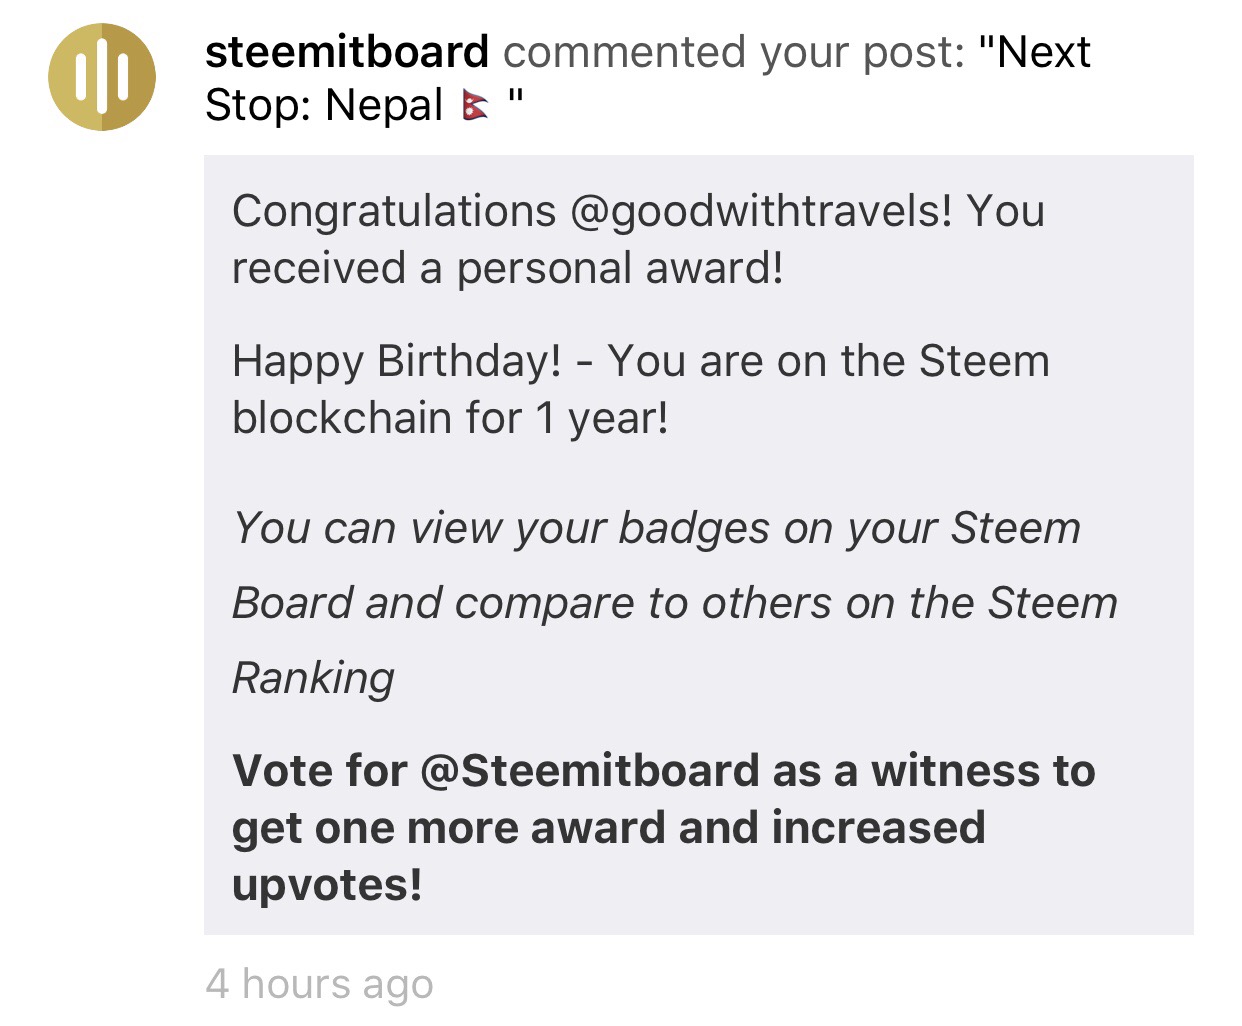Viewport: 1242px width, 1026px height.
Task: Click "received a personal award!" line
Action: pyautogui.click(x=507, y=268)
